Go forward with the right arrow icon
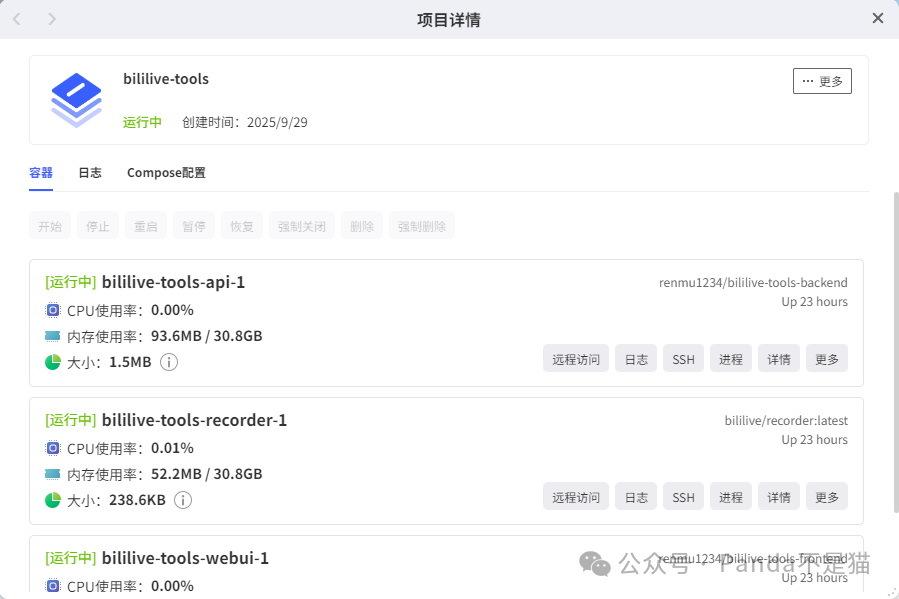The height and width of the screenshot is (599, 899). [52, 19]
